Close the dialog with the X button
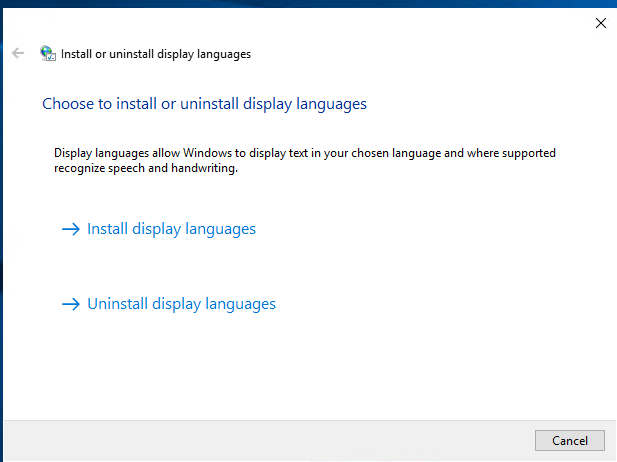617x462 pixels. point(600,23)
